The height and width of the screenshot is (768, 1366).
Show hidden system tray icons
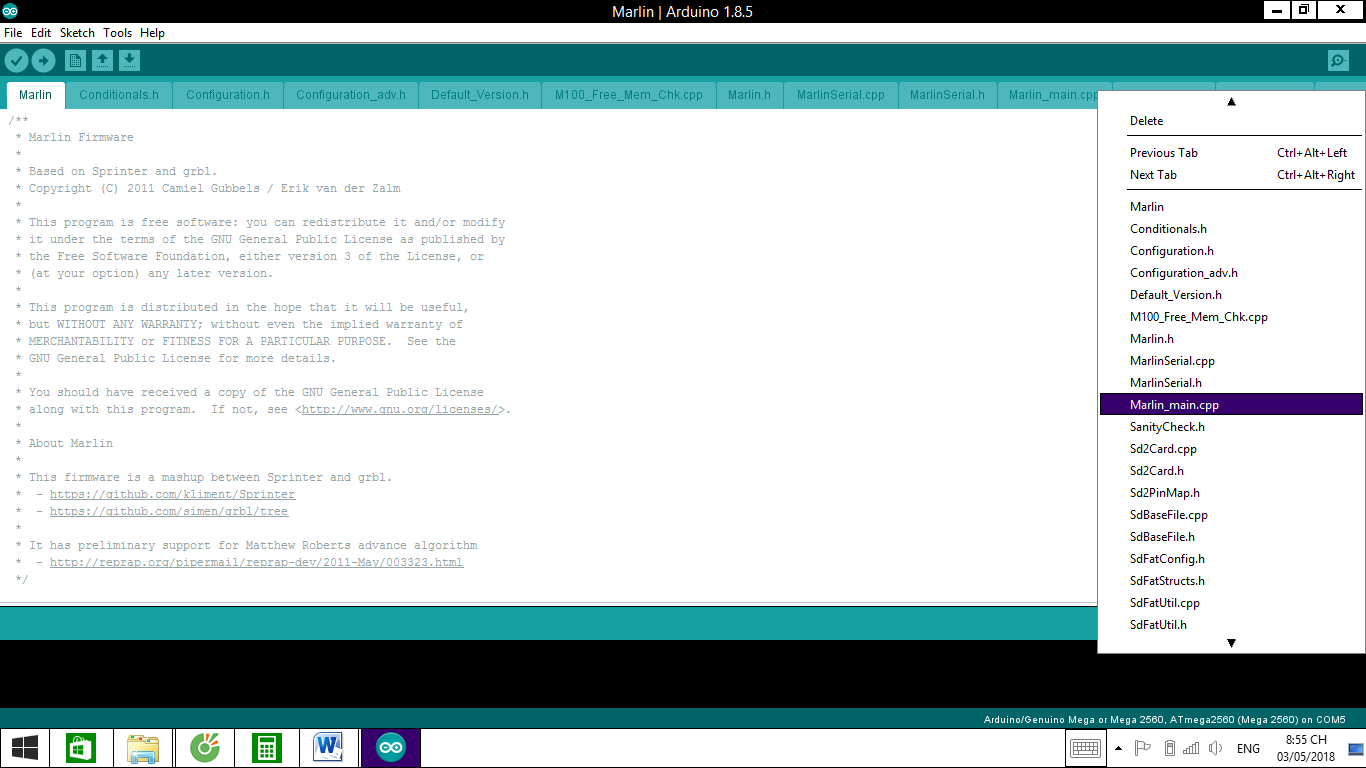1118,748
